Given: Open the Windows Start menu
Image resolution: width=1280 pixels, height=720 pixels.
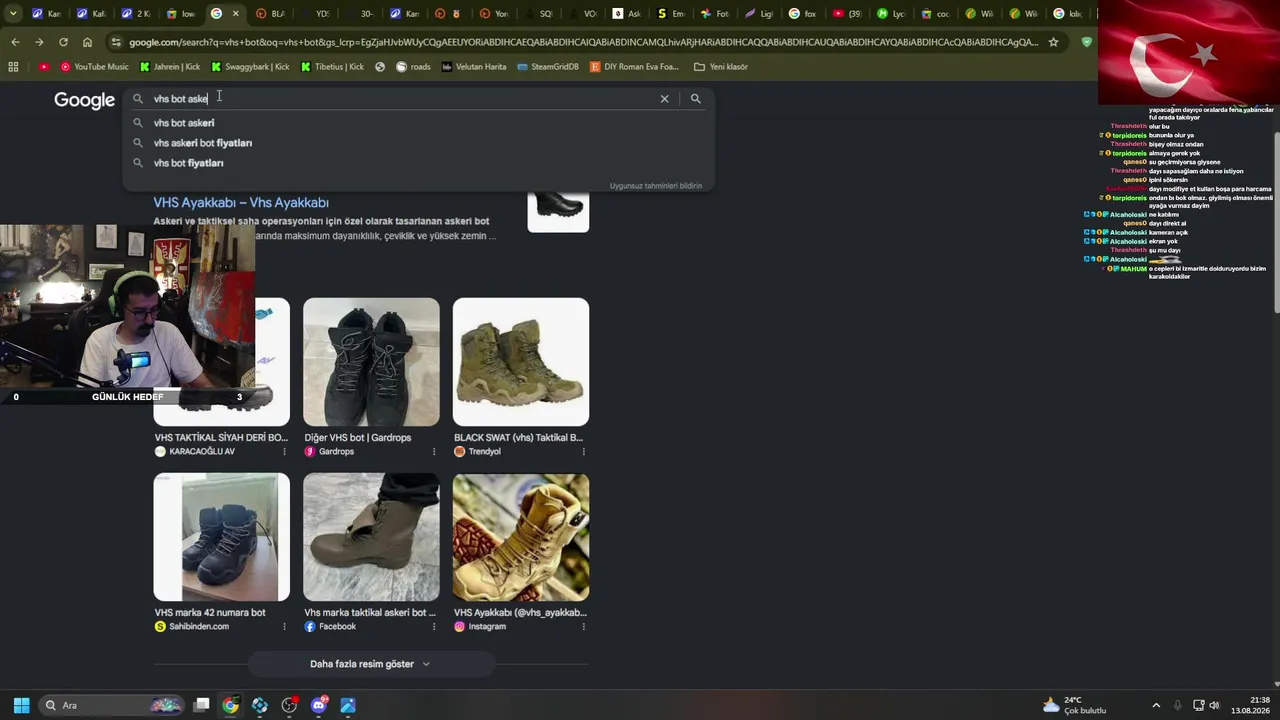Looking at the screenshot, I should 21,705.
